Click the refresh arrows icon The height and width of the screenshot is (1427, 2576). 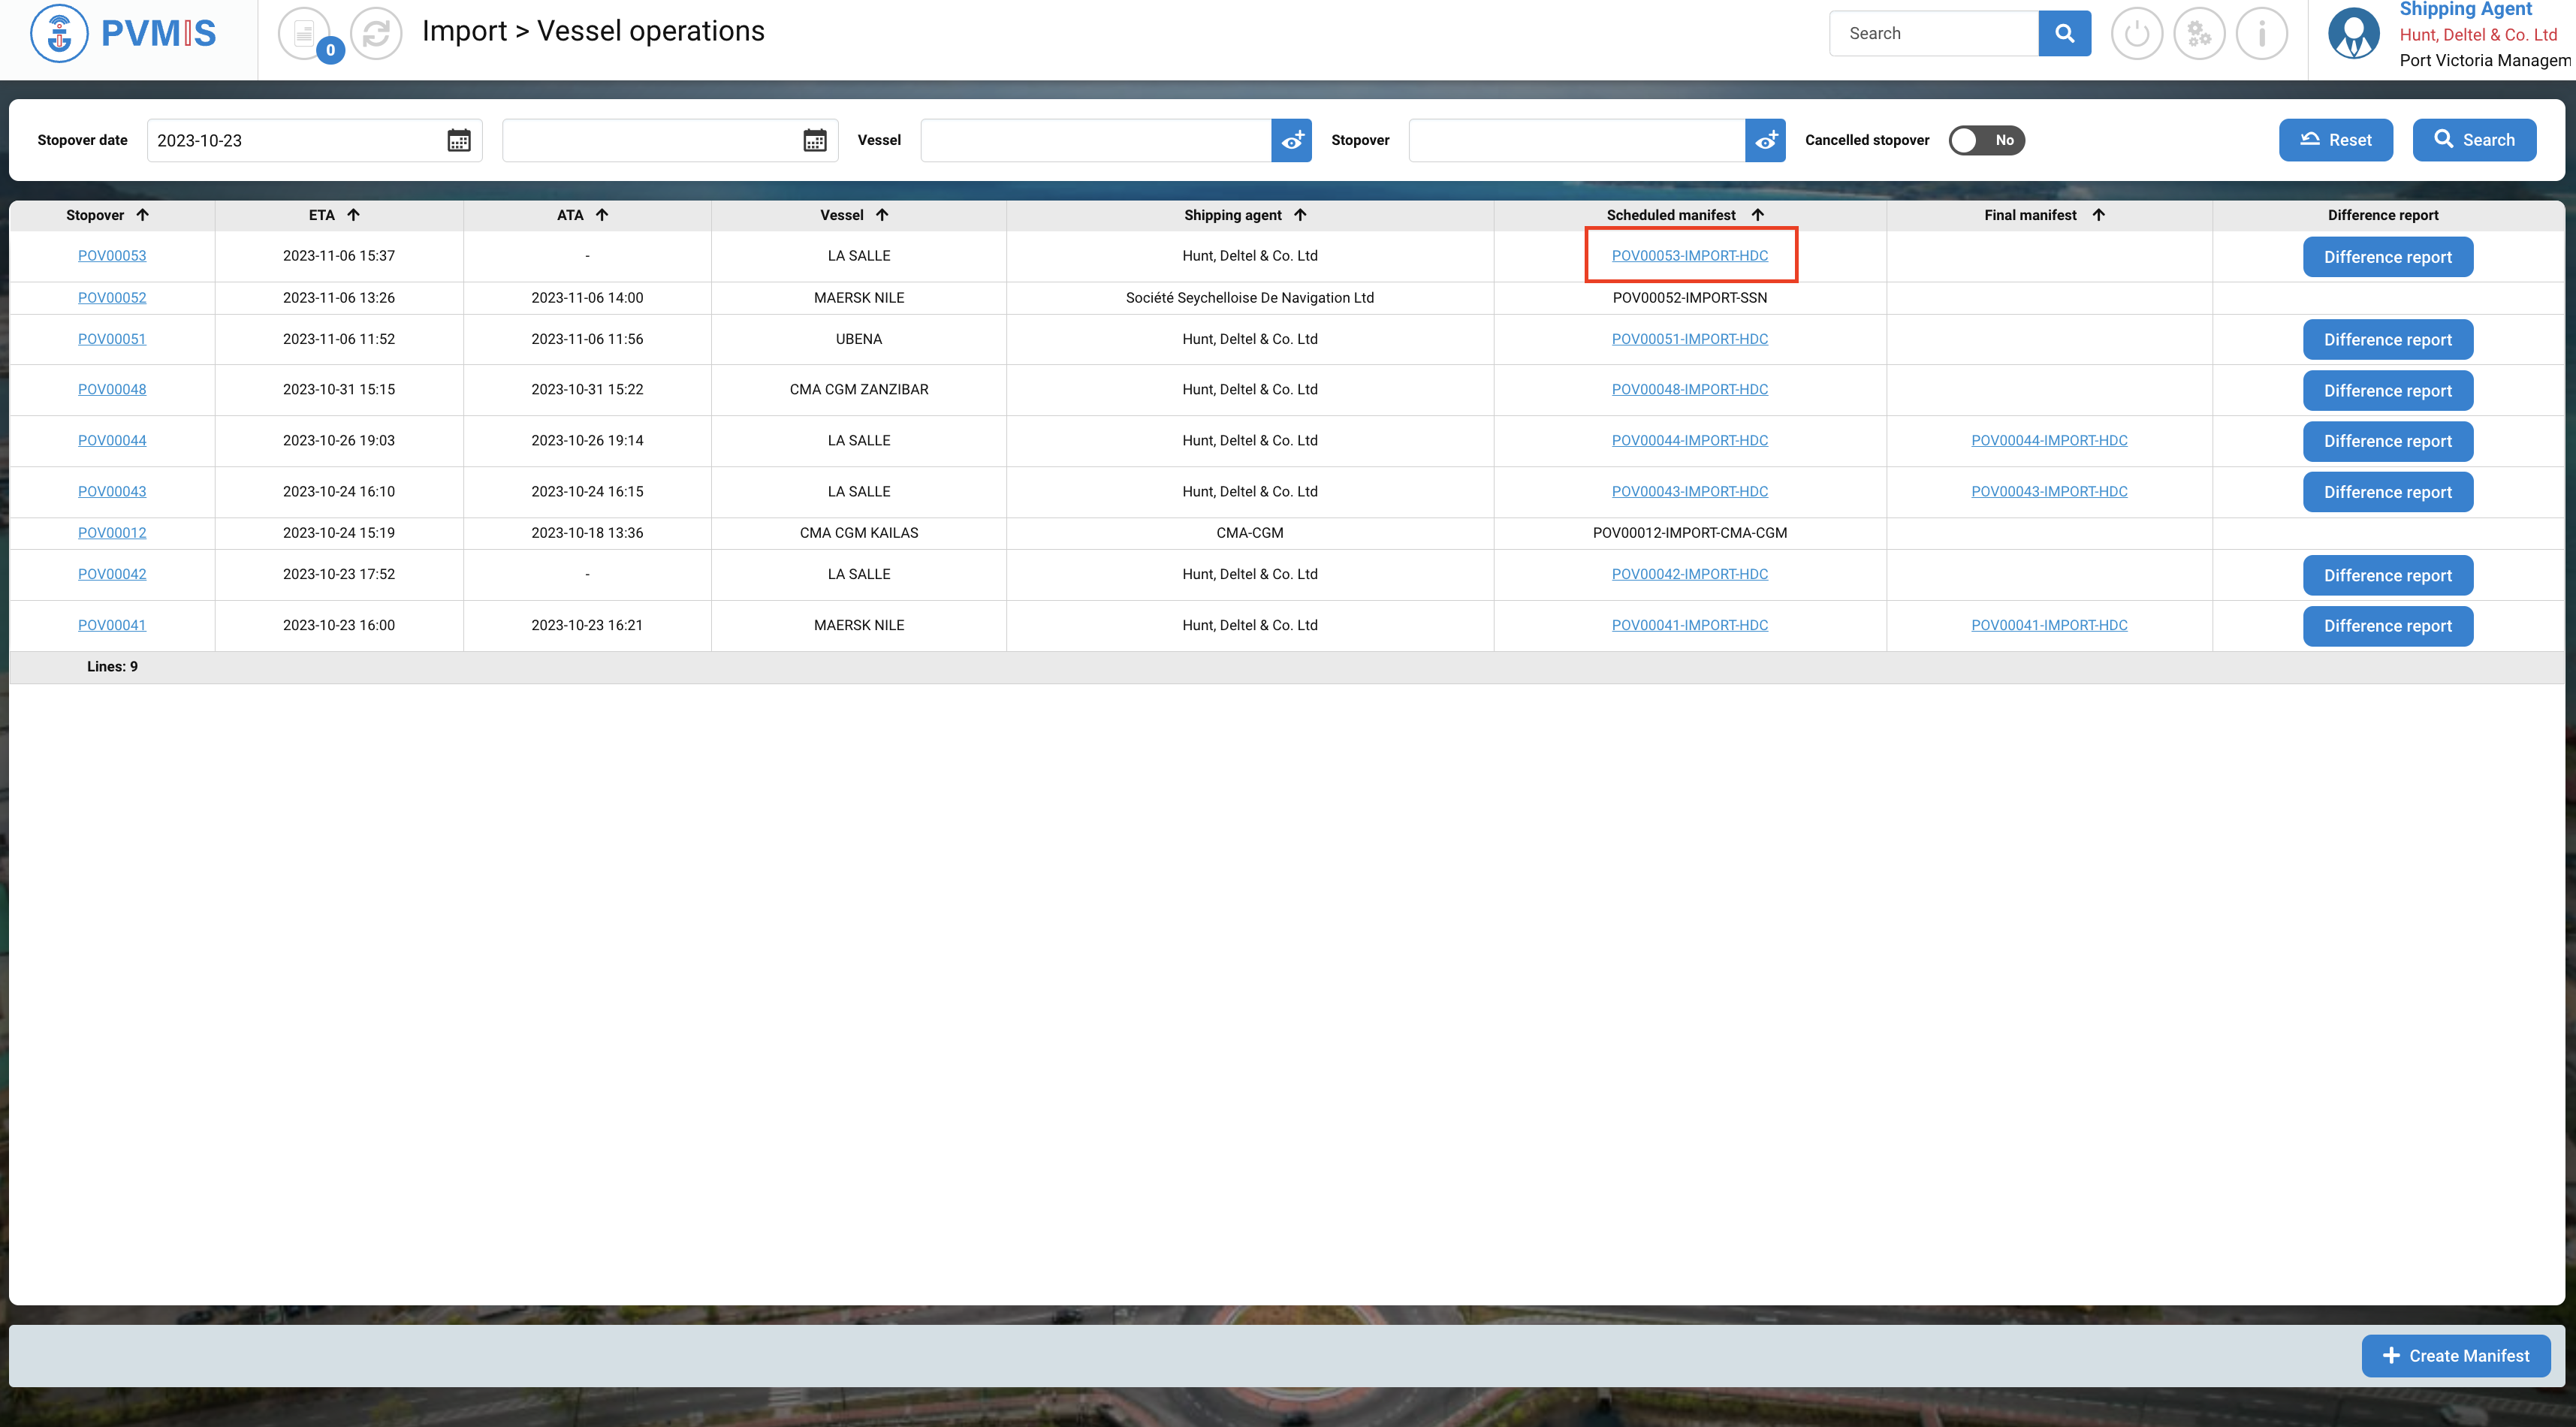(376, 33)
